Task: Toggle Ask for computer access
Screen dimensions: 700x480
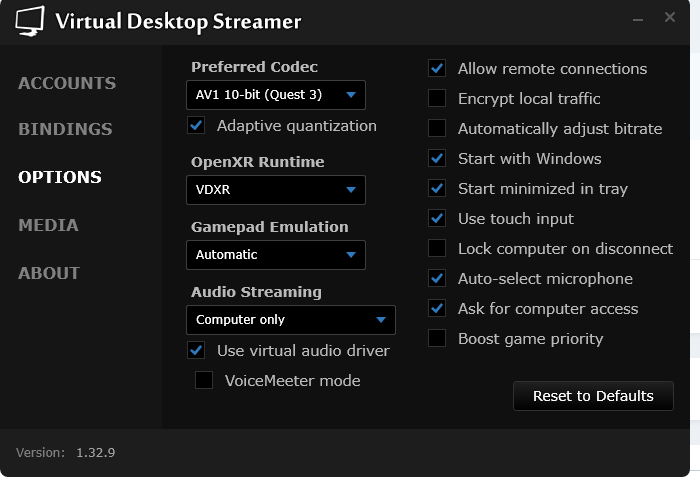Action: click(437, 309)
